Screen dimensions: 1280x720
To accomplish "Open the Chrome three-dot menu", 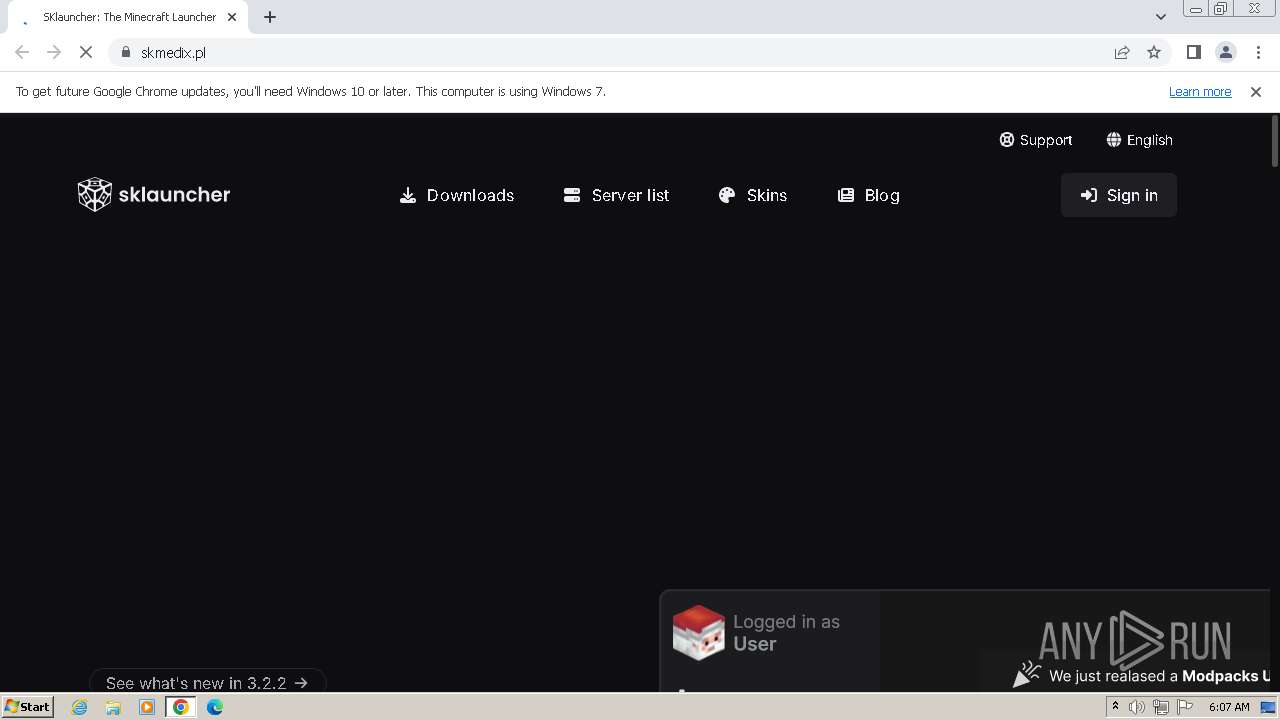I will click(x=1258, y=52).
